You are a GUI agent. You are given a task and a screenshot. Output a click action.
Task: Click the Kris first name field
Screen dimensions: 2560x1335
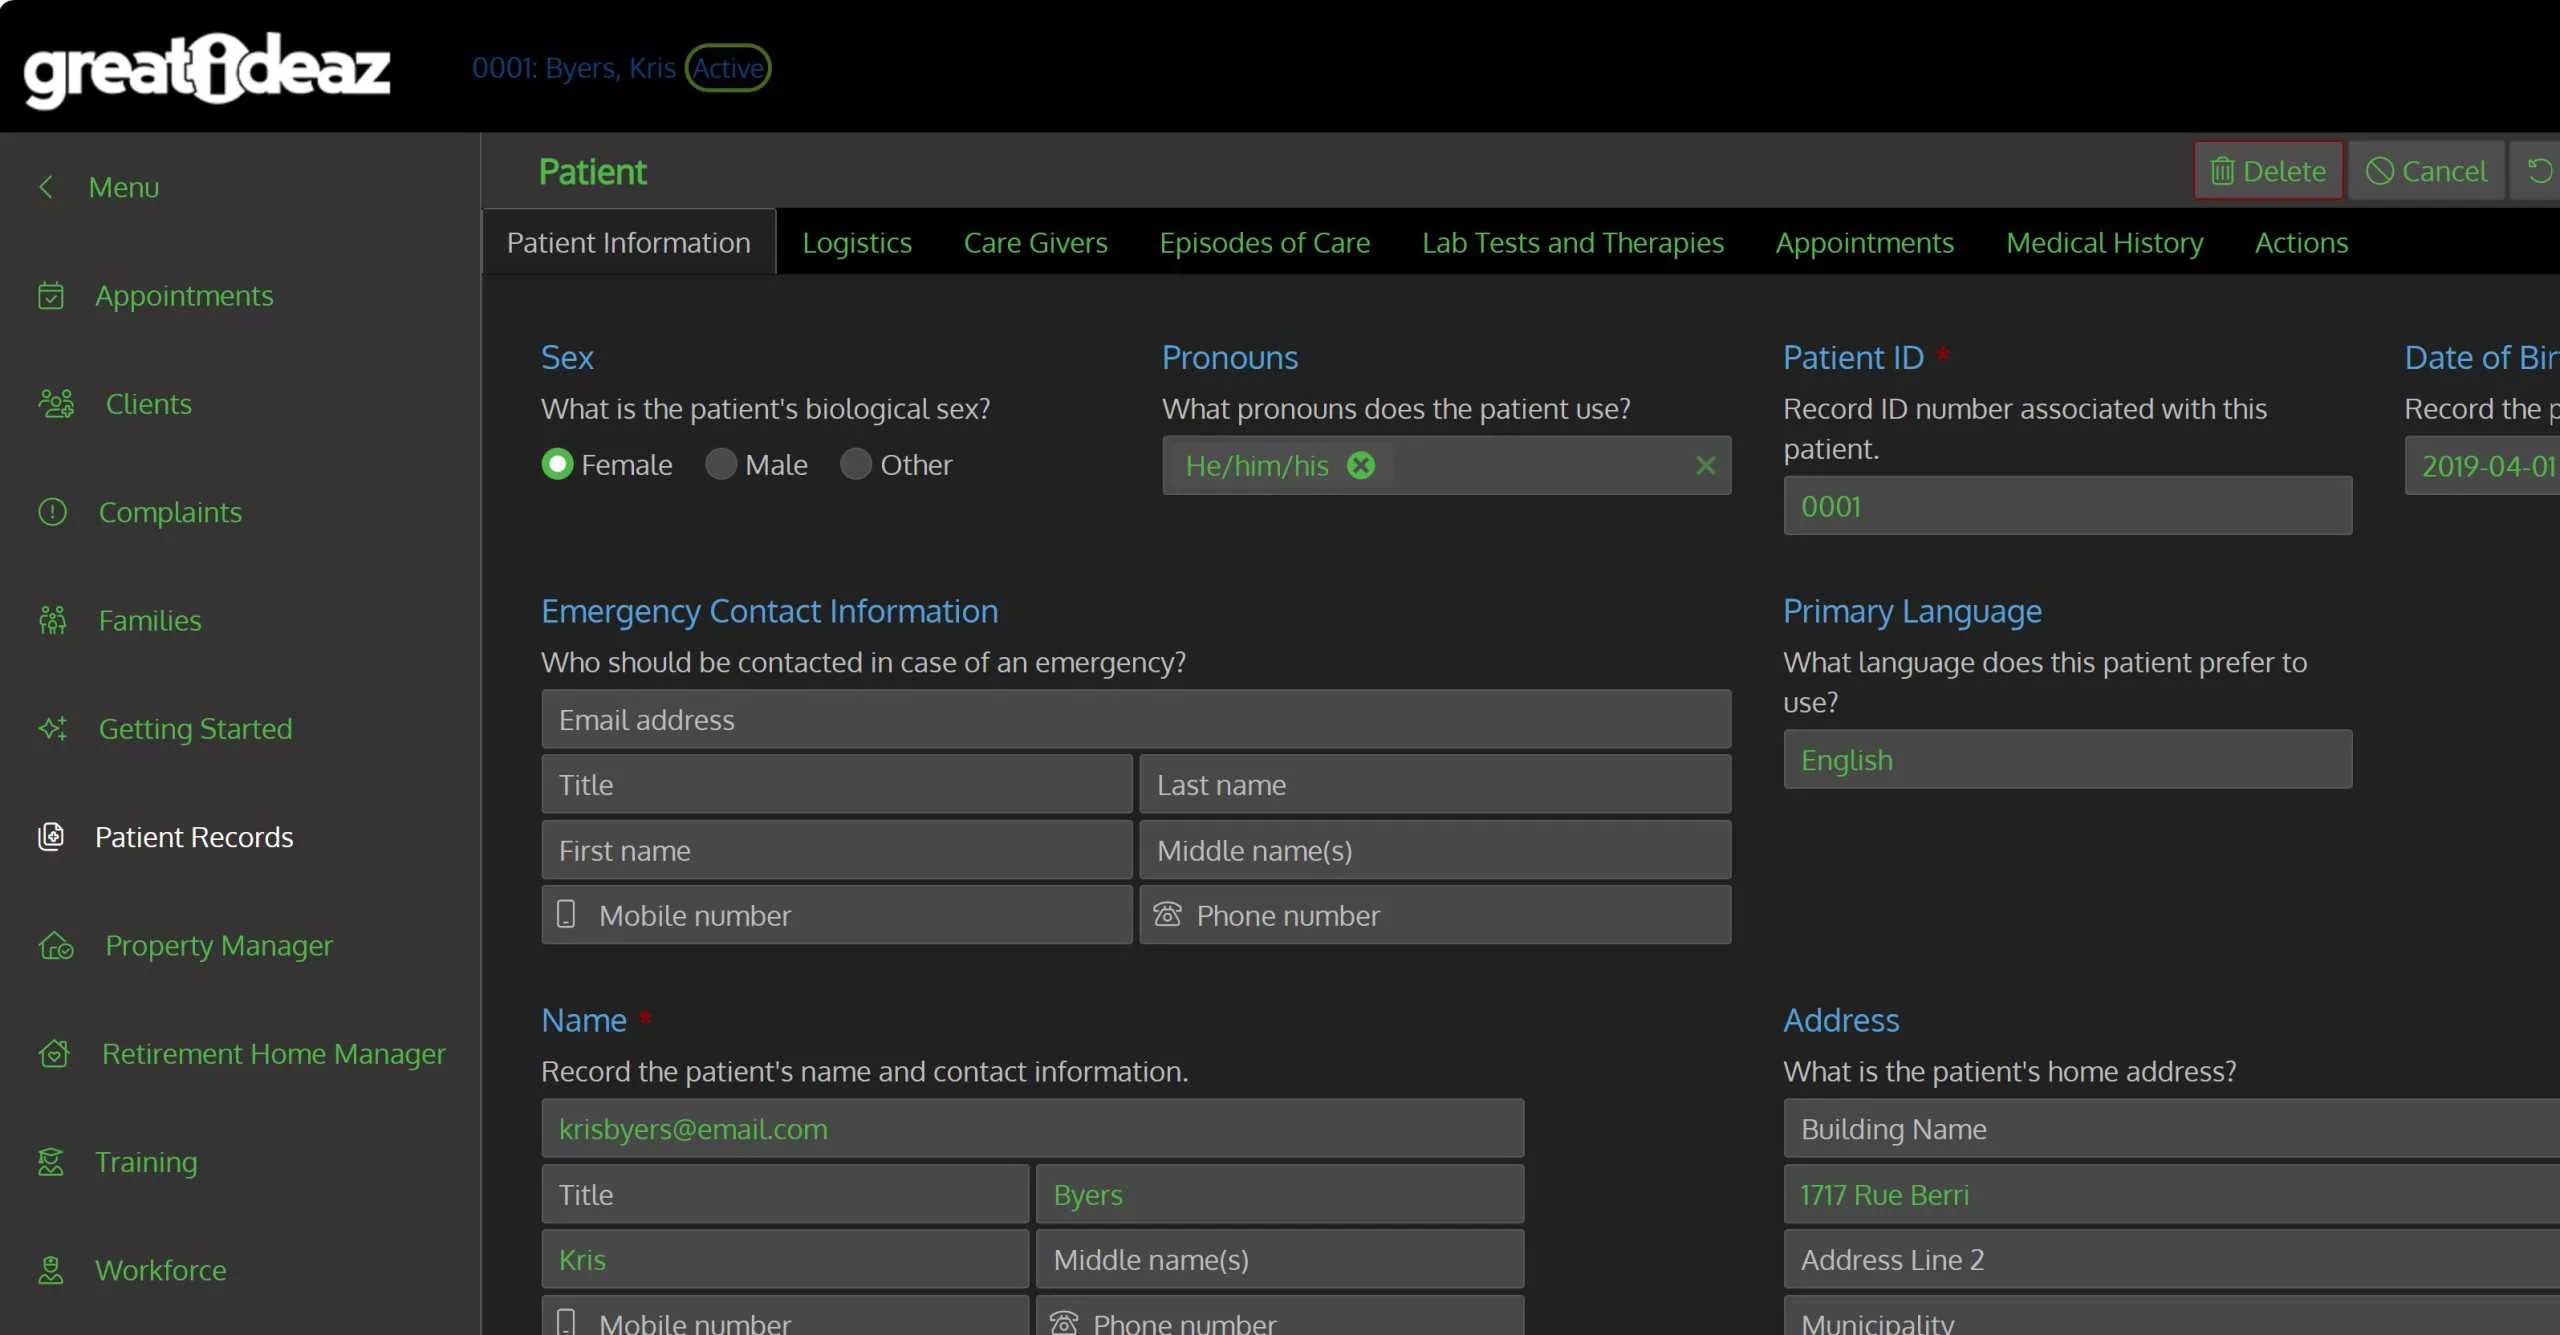(785, 1260)
